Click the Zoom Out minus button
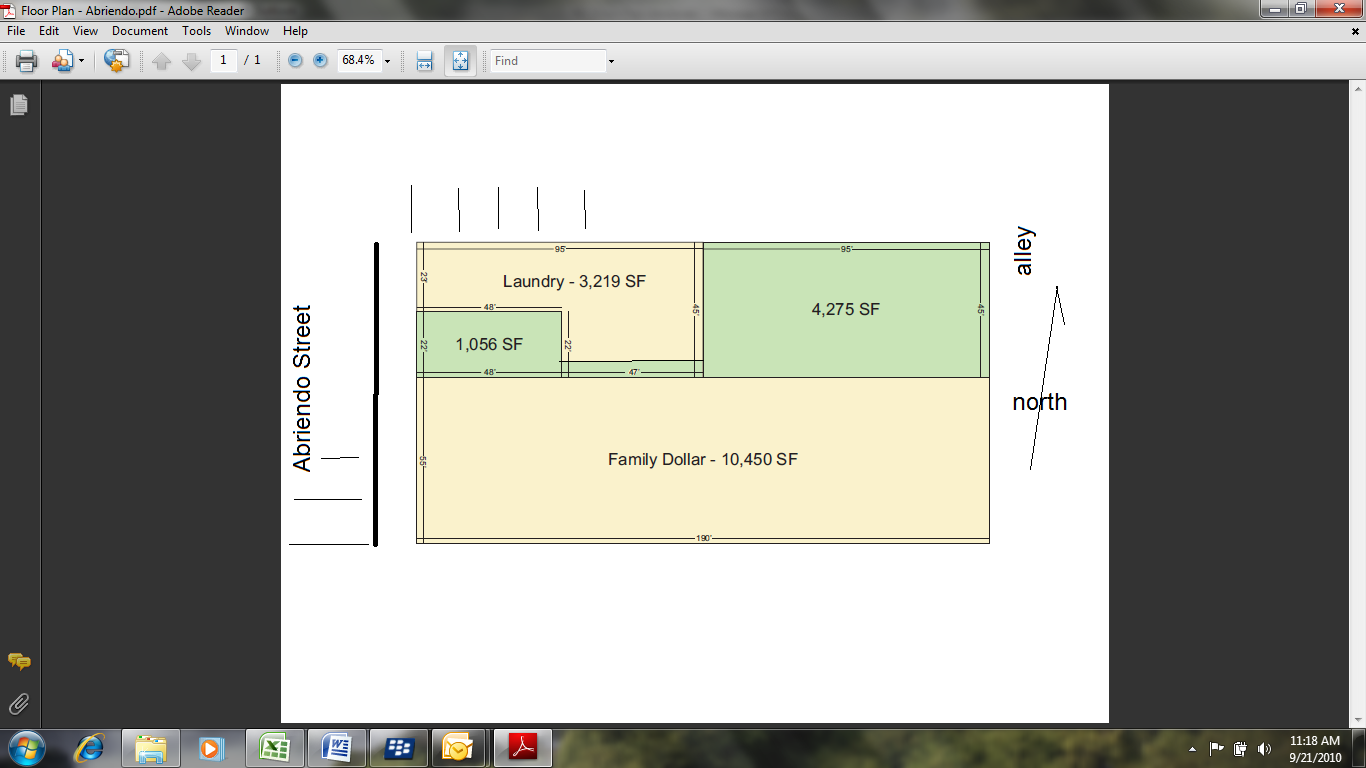The height and width of the screenshot is (768, 1366). (295, 60)
